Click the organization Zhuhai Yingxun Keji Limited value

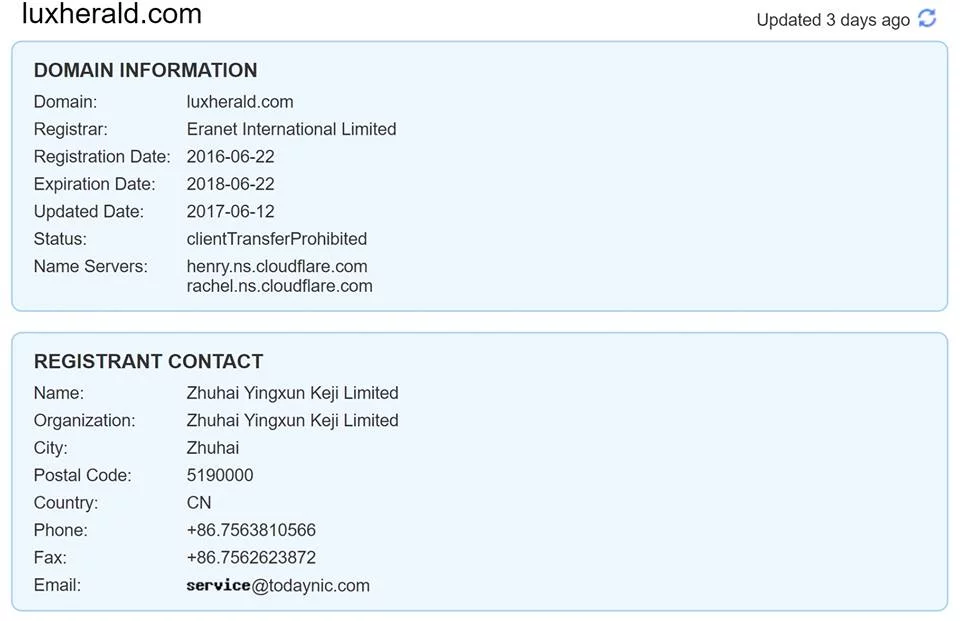coord(293,421)
